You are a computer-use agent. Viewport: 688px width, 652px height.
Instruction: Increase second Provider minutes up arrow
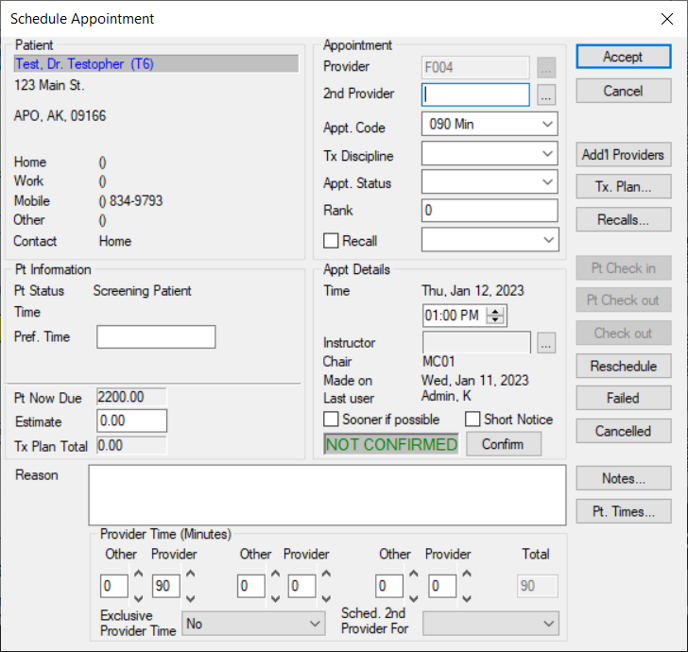pyautogui.click(x=326, y=573)
